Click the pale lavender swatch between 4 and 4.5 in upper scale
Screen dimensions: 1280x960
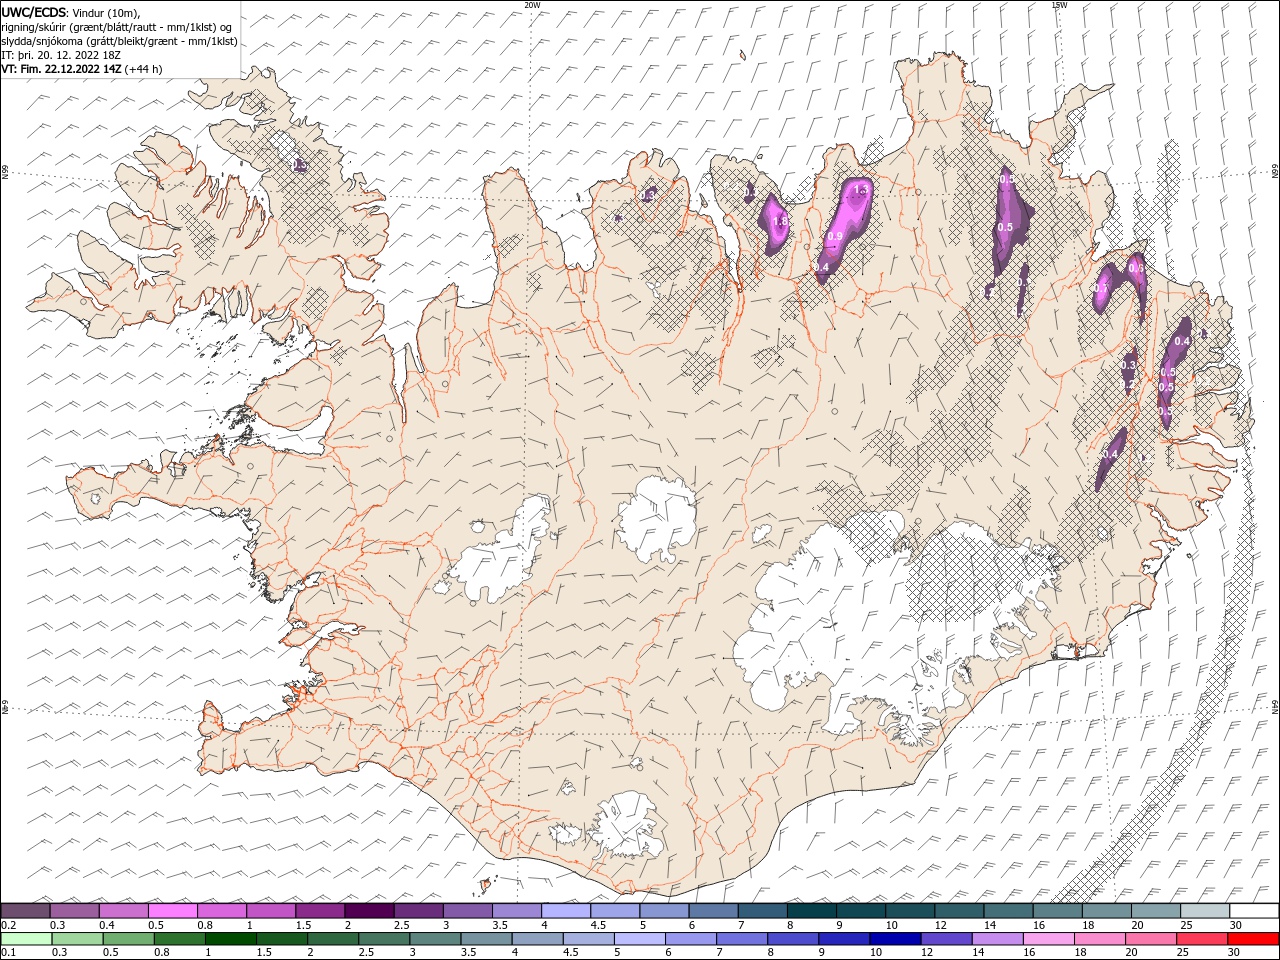coord(565,911)
